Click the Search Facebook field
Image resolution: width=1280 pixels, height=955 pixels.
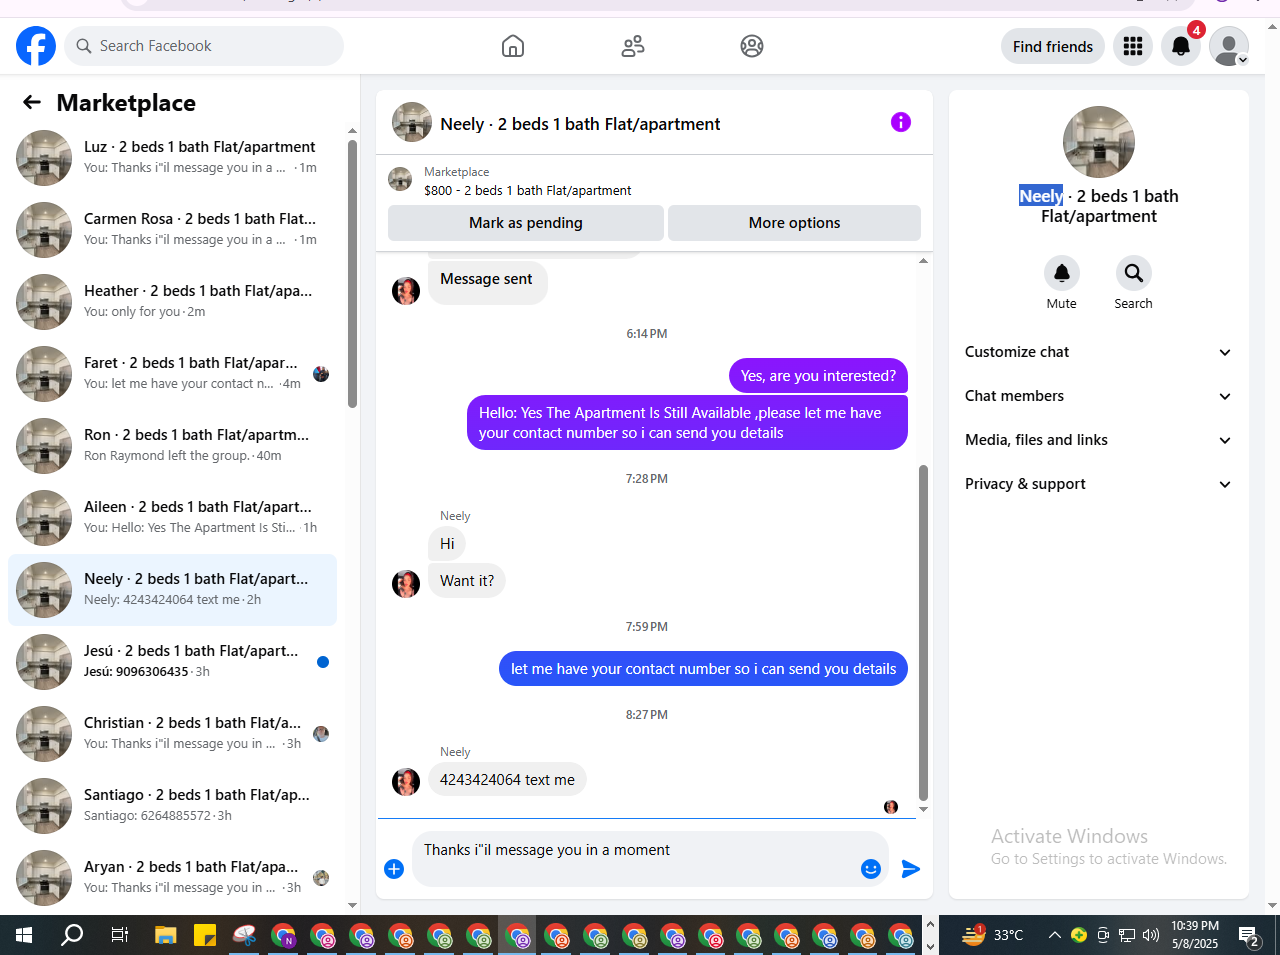[x=204, y=46]
